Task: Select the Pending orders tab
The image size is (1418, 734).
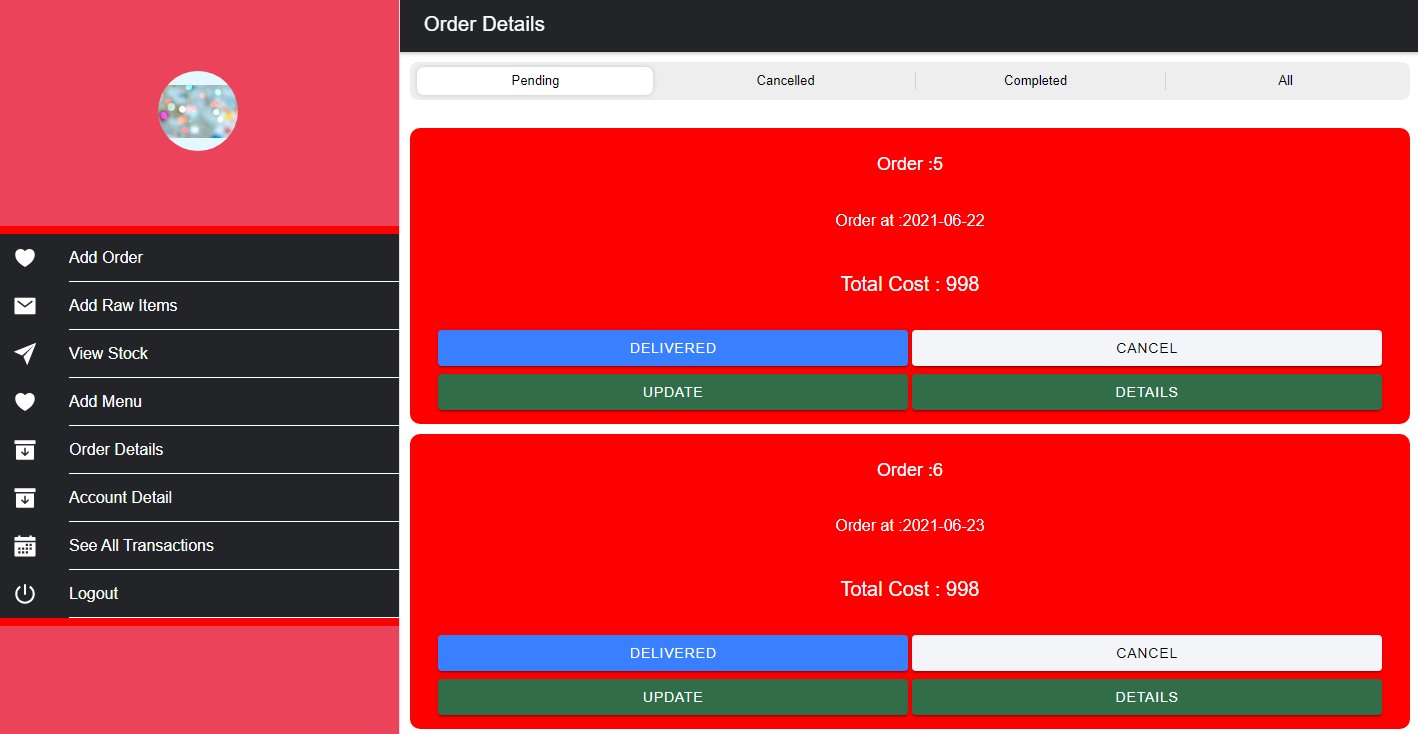Action: pos(535,81)
